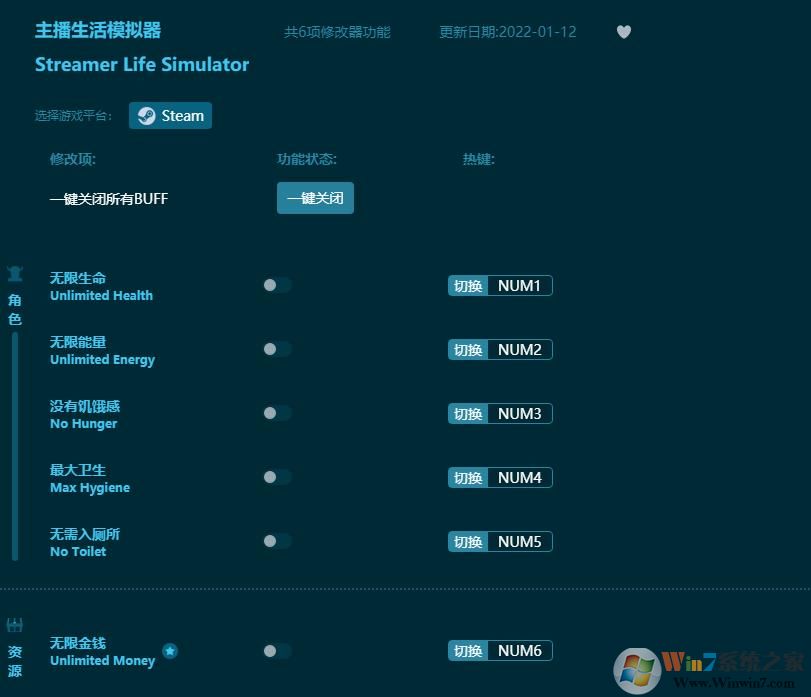This screenshot has height=697, width=811.
Task: Click the NUM1 hotkey field for Unlimited Health
Action: tap(519, 285)
